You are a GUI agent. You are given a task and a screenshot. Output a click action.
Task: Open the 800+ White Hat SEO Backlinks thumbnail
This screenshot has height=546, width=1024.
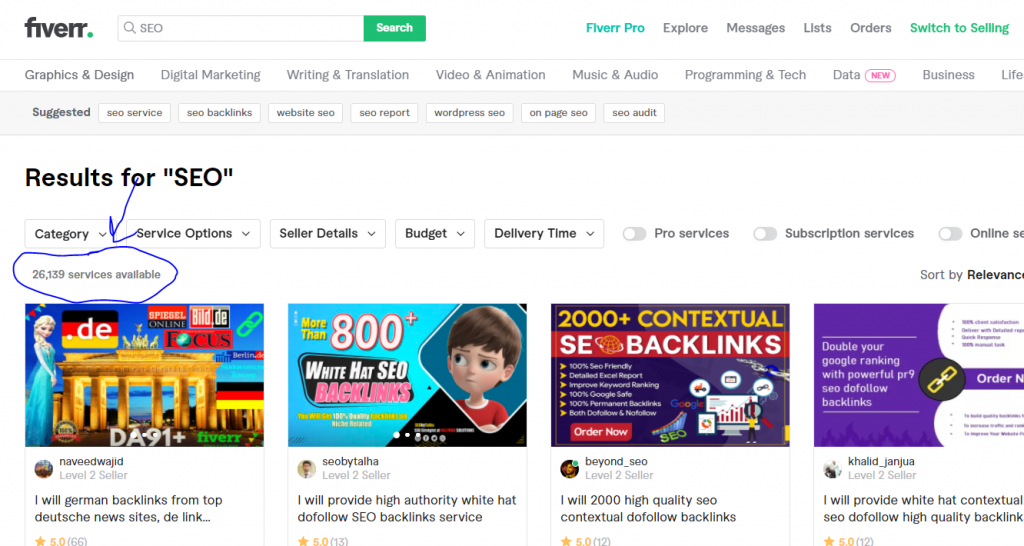point(407,375)
